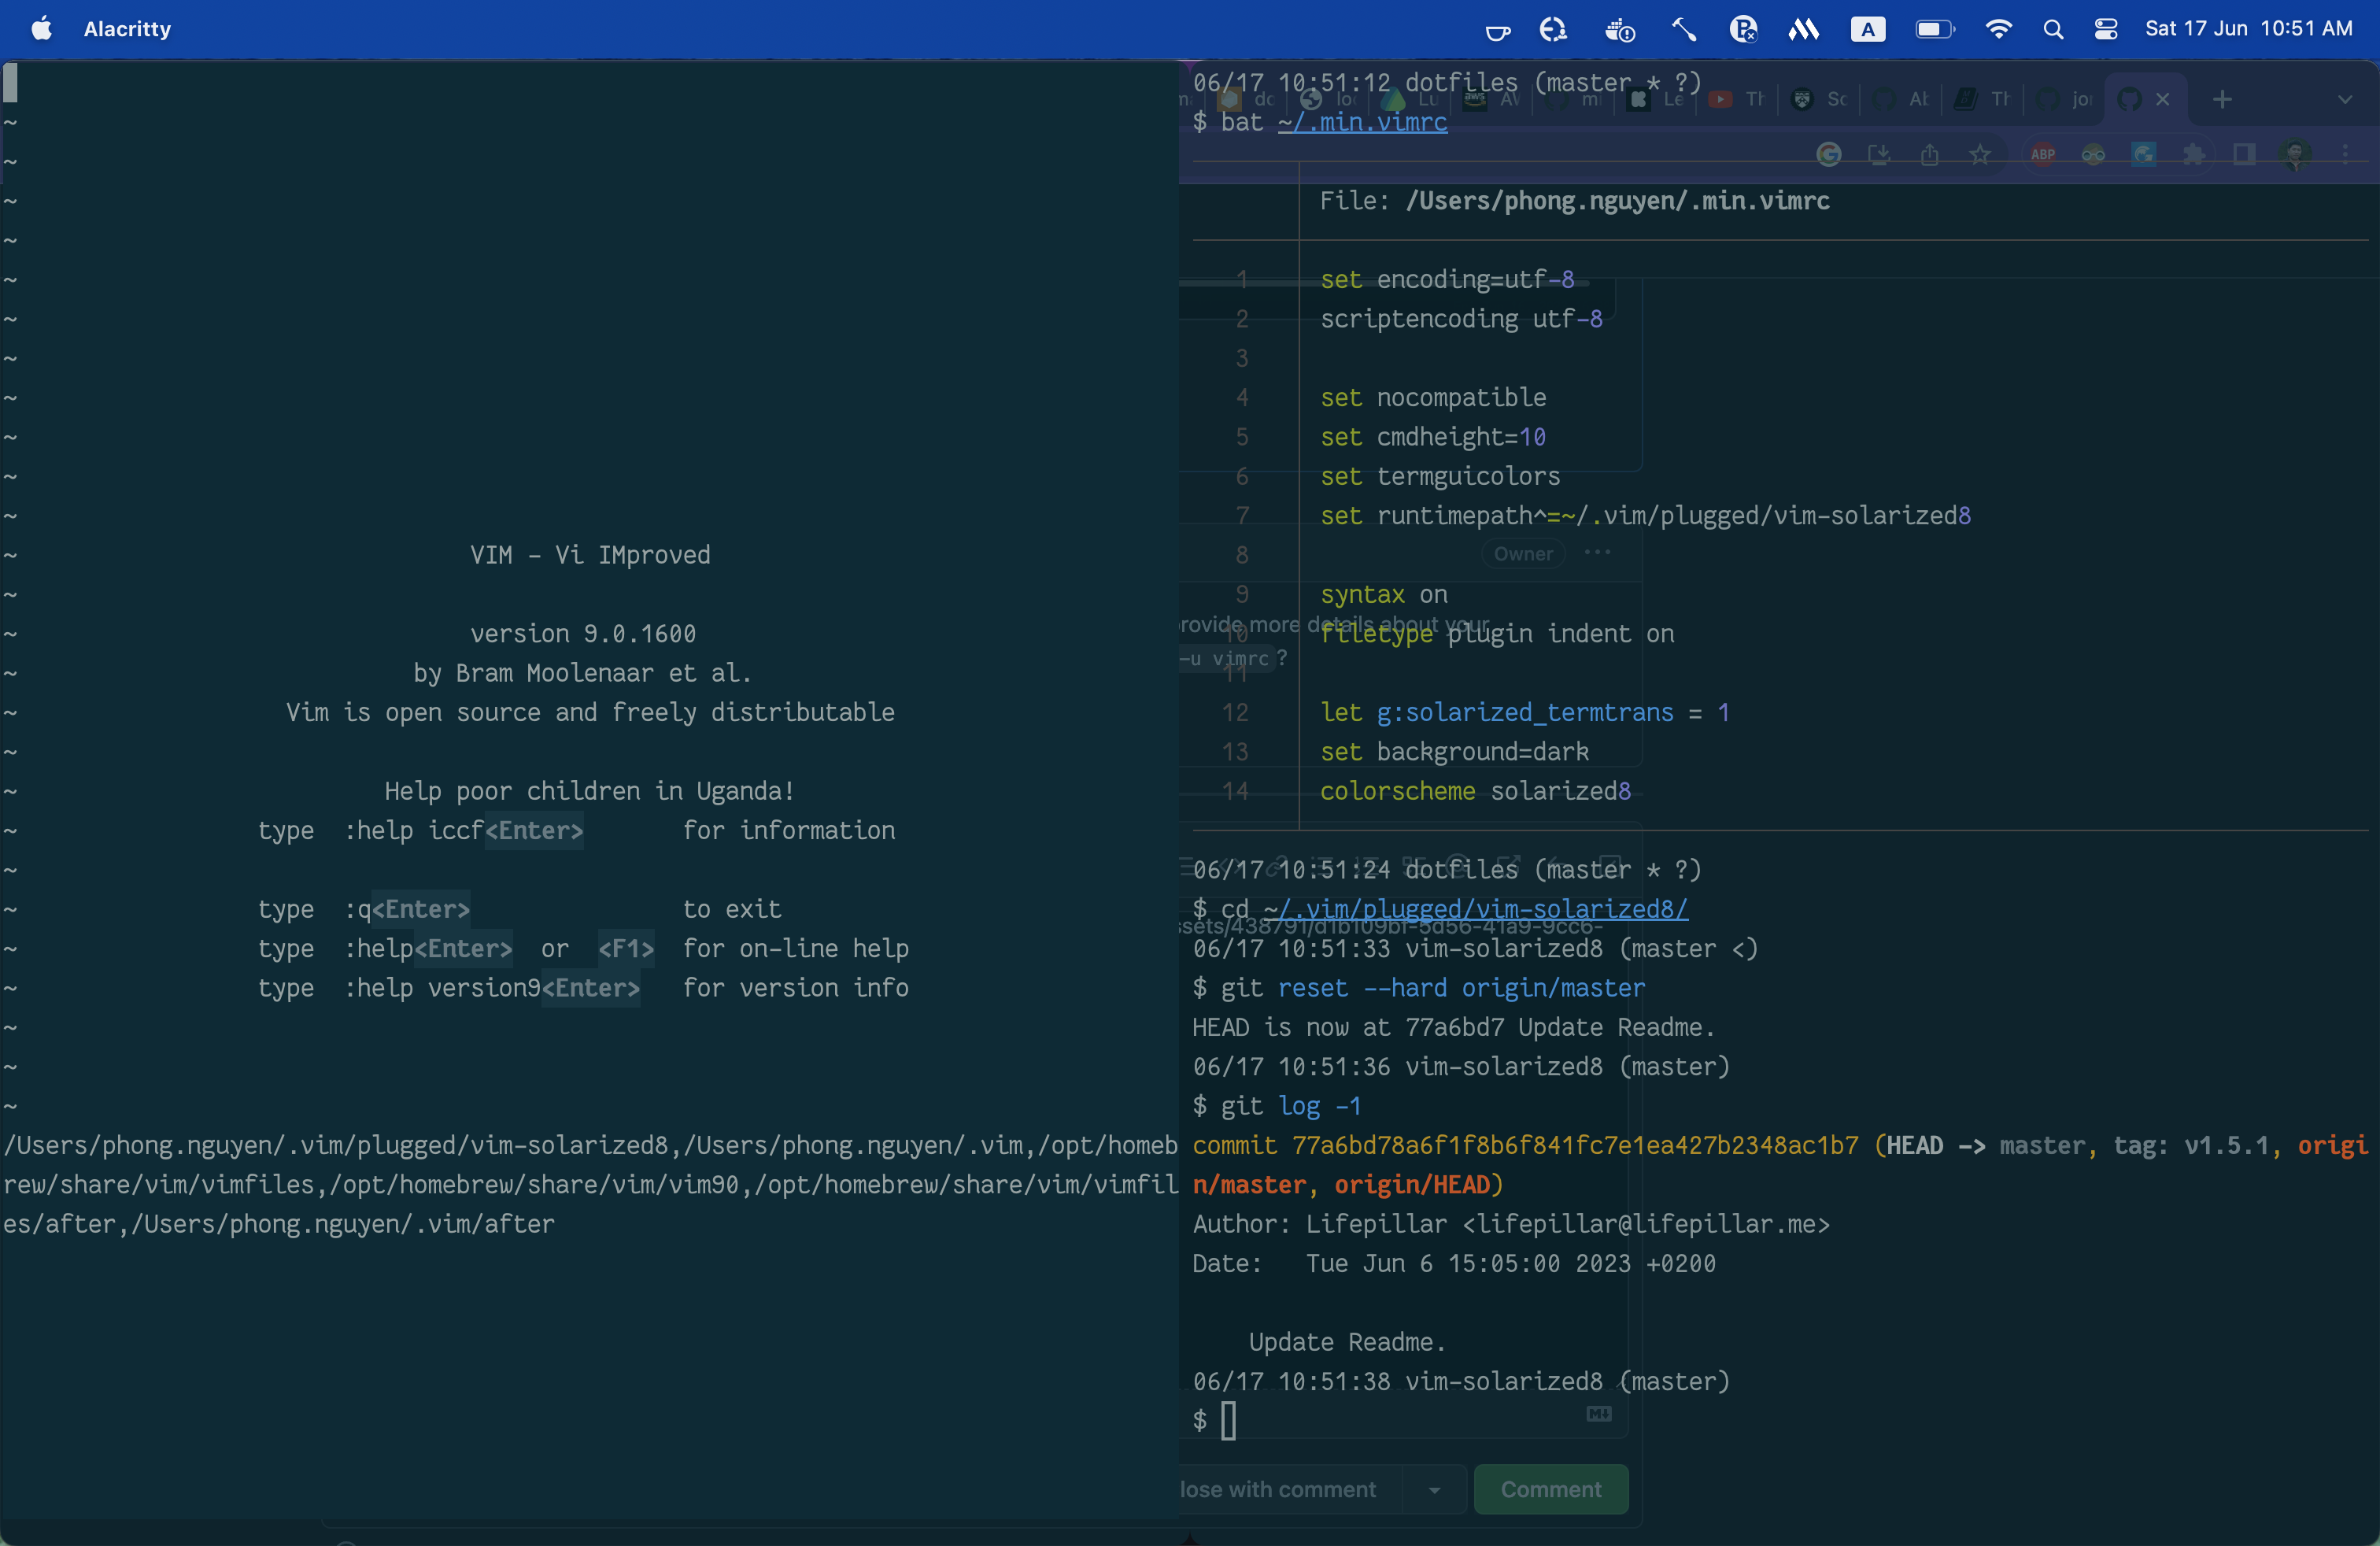Image resolution: width=2380 pixels, height=1546 pixels.
Task: Expand the ellipsis menu next to Owner badge
Action: pyautogui.click(x=1596, y=552)
